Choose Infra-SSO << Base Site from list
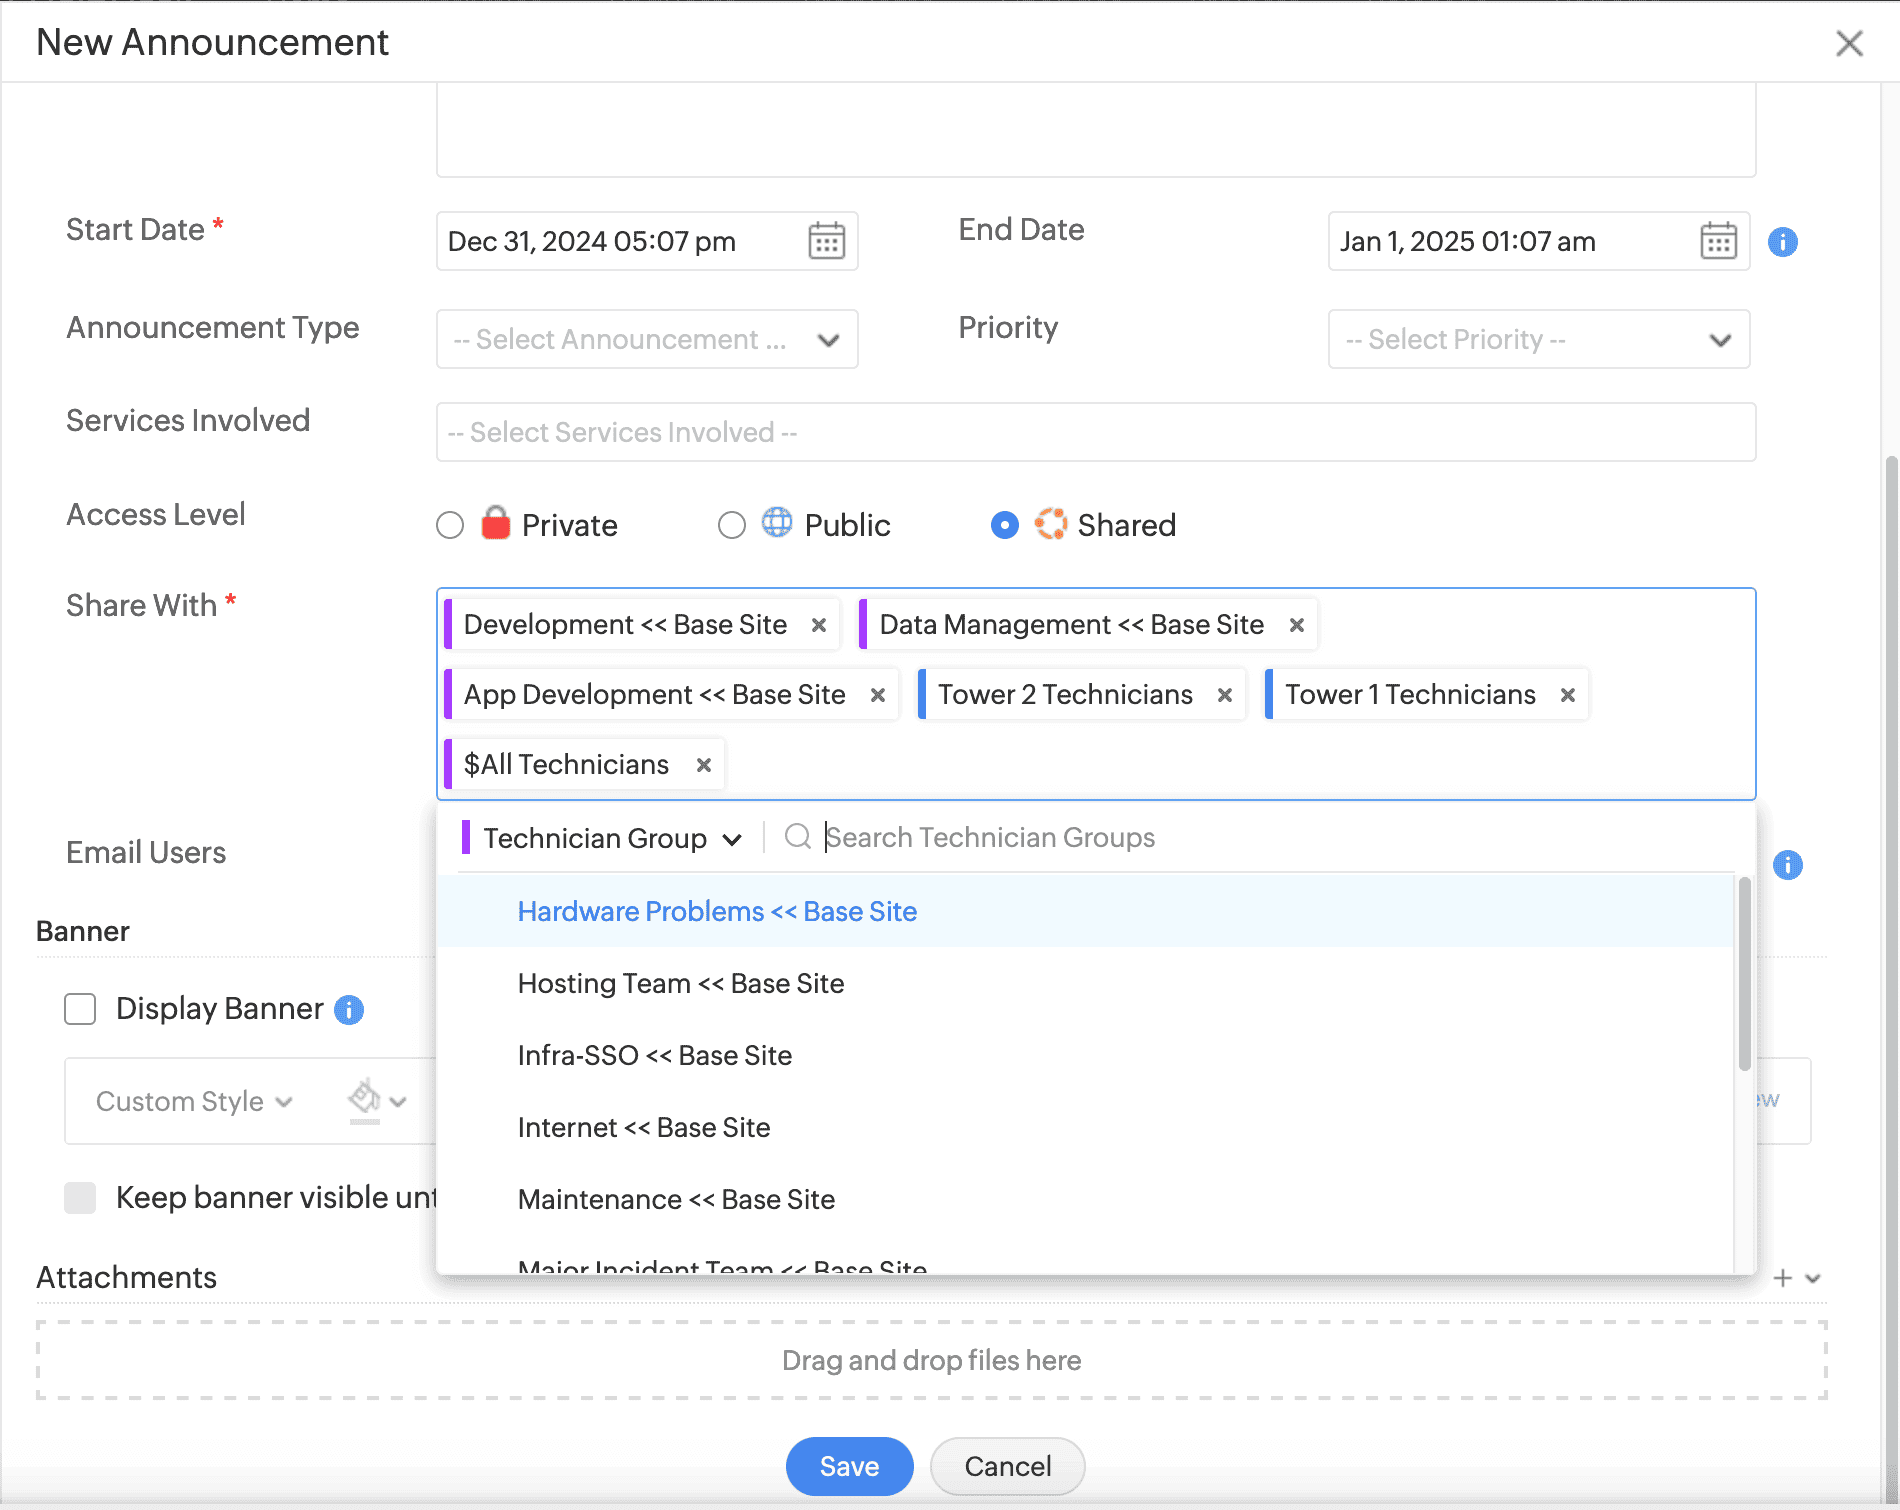 point(654,1056)
